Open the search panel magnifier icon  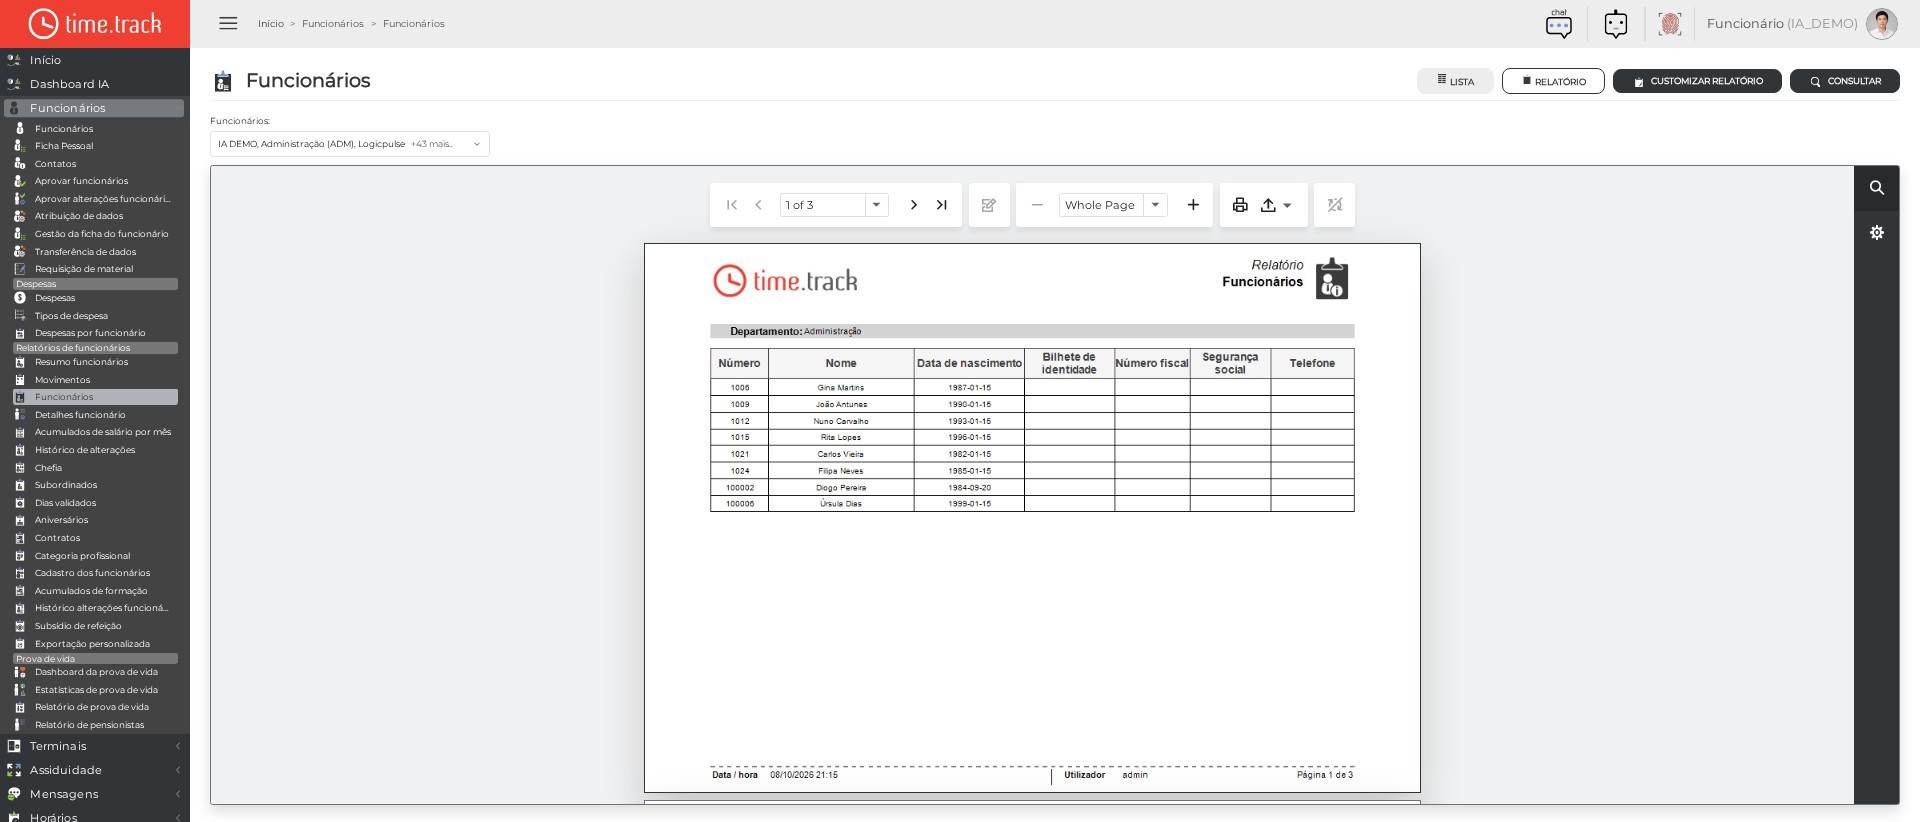(x=1877, y=188)
